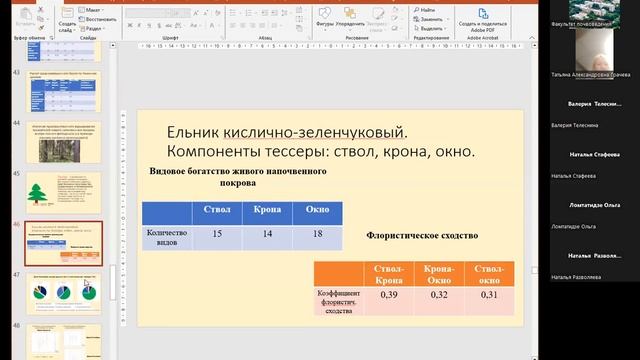Click the Найти (Find) button
This screenshot has width=640, height=360.
(424, 10)
